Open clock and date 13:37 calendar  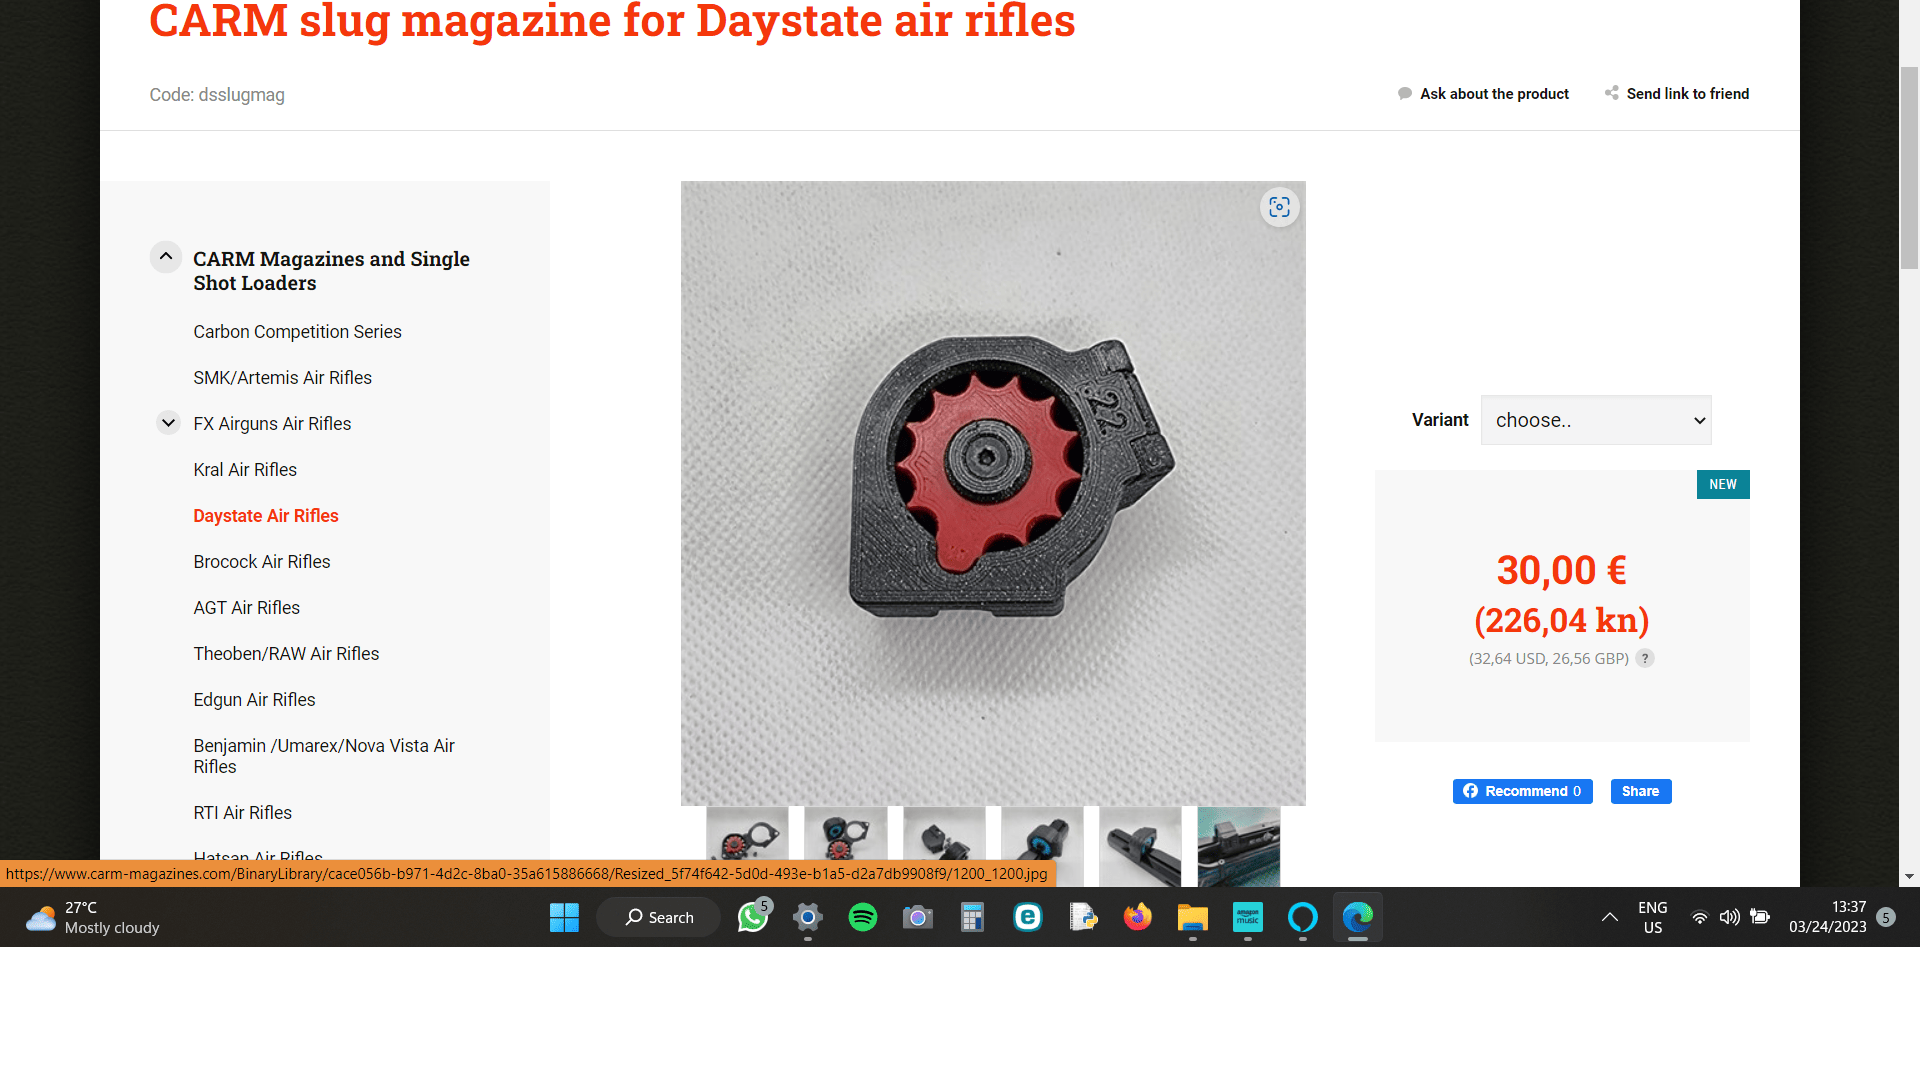1828,917
